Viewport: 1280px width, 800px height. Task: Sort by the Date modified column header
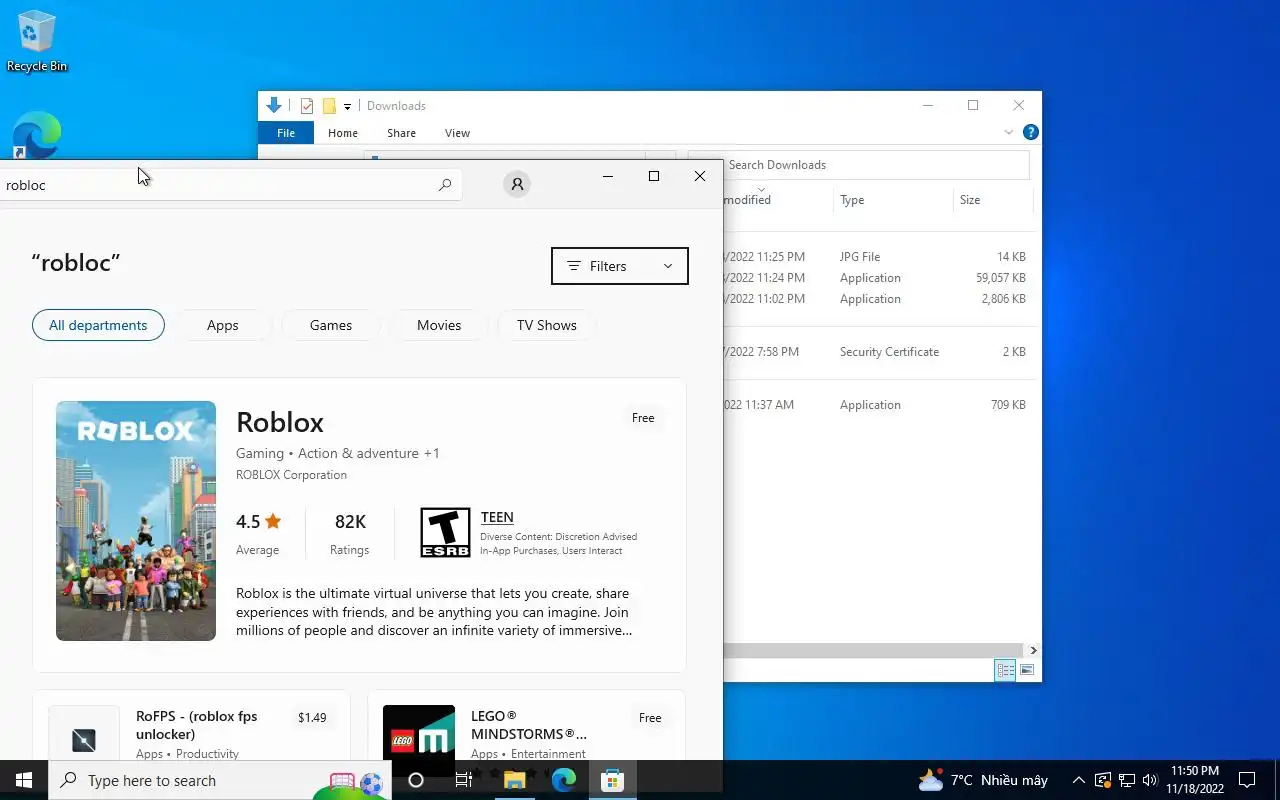(777, 200)
